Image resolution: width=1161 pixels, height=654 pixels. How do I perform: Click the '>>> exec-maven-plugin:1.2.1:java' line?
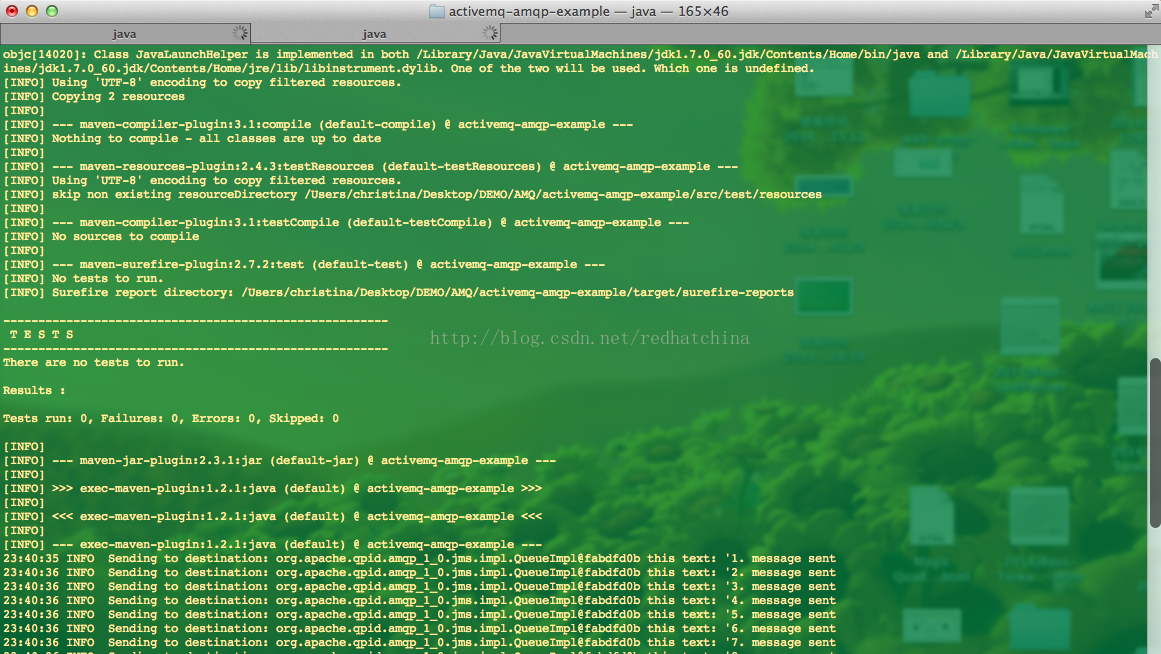(x=272, y=489)
